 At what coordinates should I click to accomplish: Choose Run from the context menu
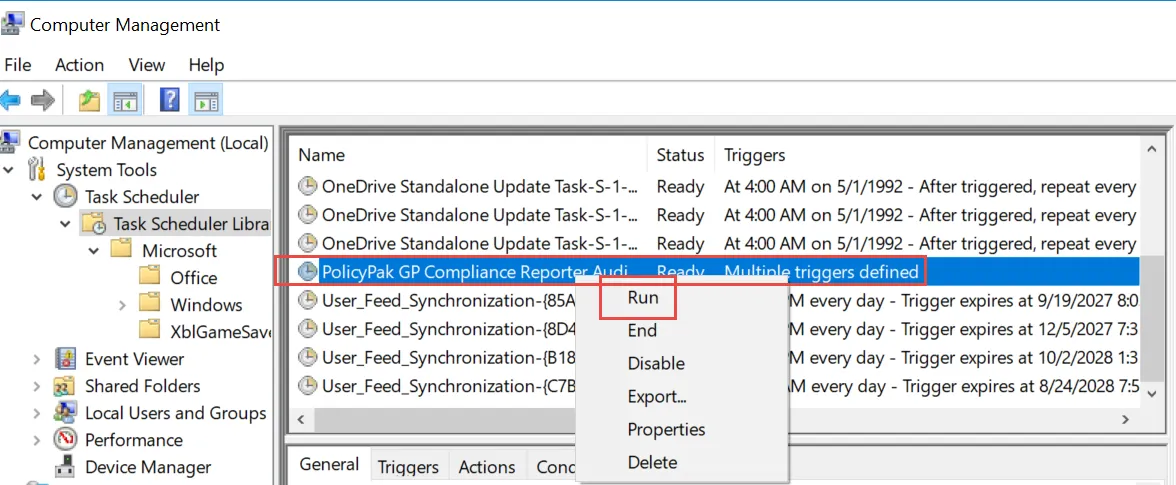[x=642, y=298]
